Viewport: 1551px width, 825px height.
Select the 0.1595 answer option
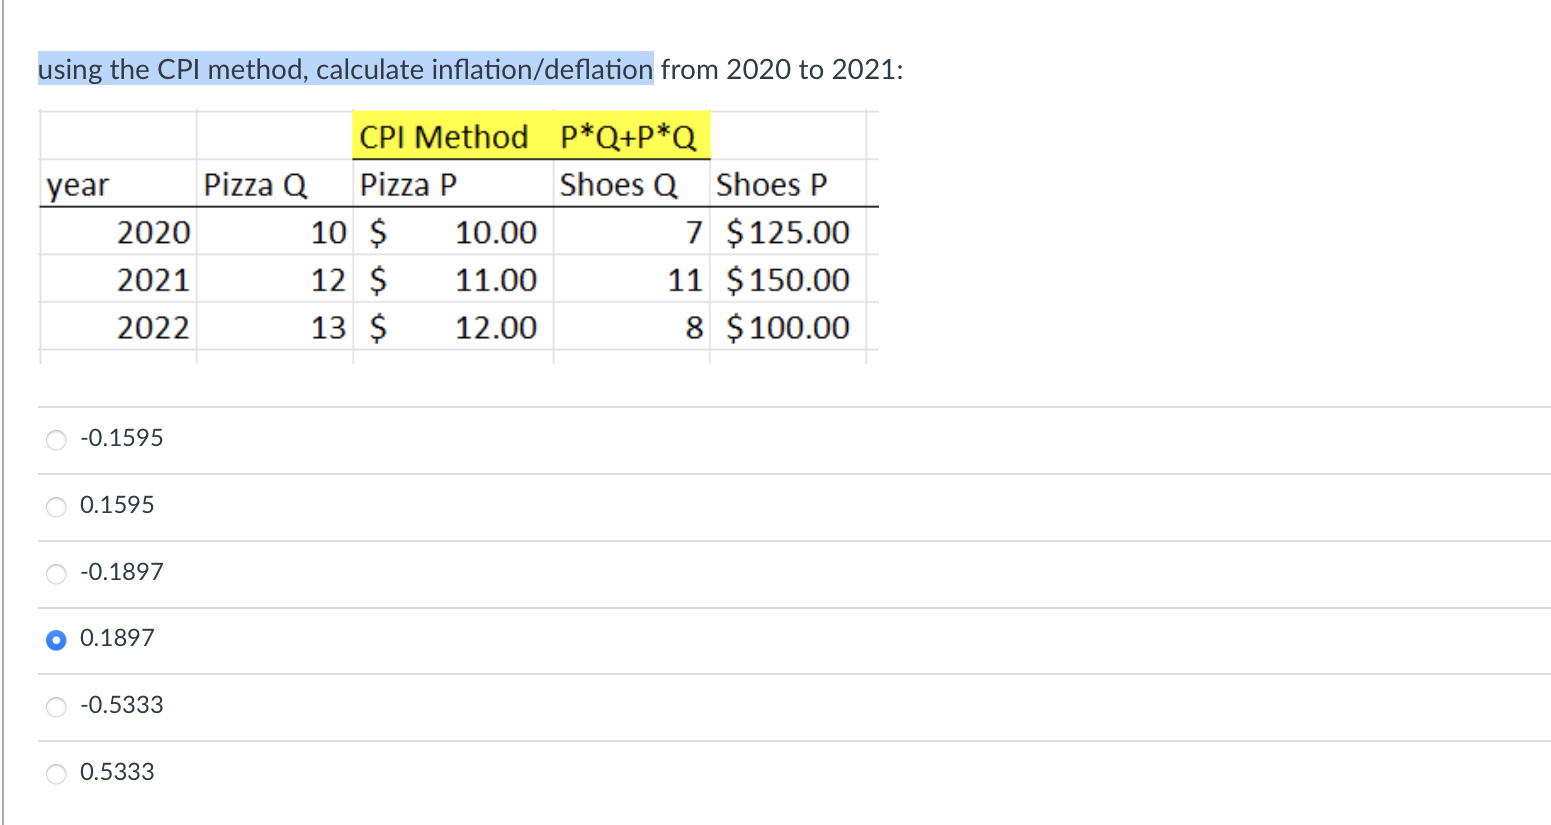(56, 506)
